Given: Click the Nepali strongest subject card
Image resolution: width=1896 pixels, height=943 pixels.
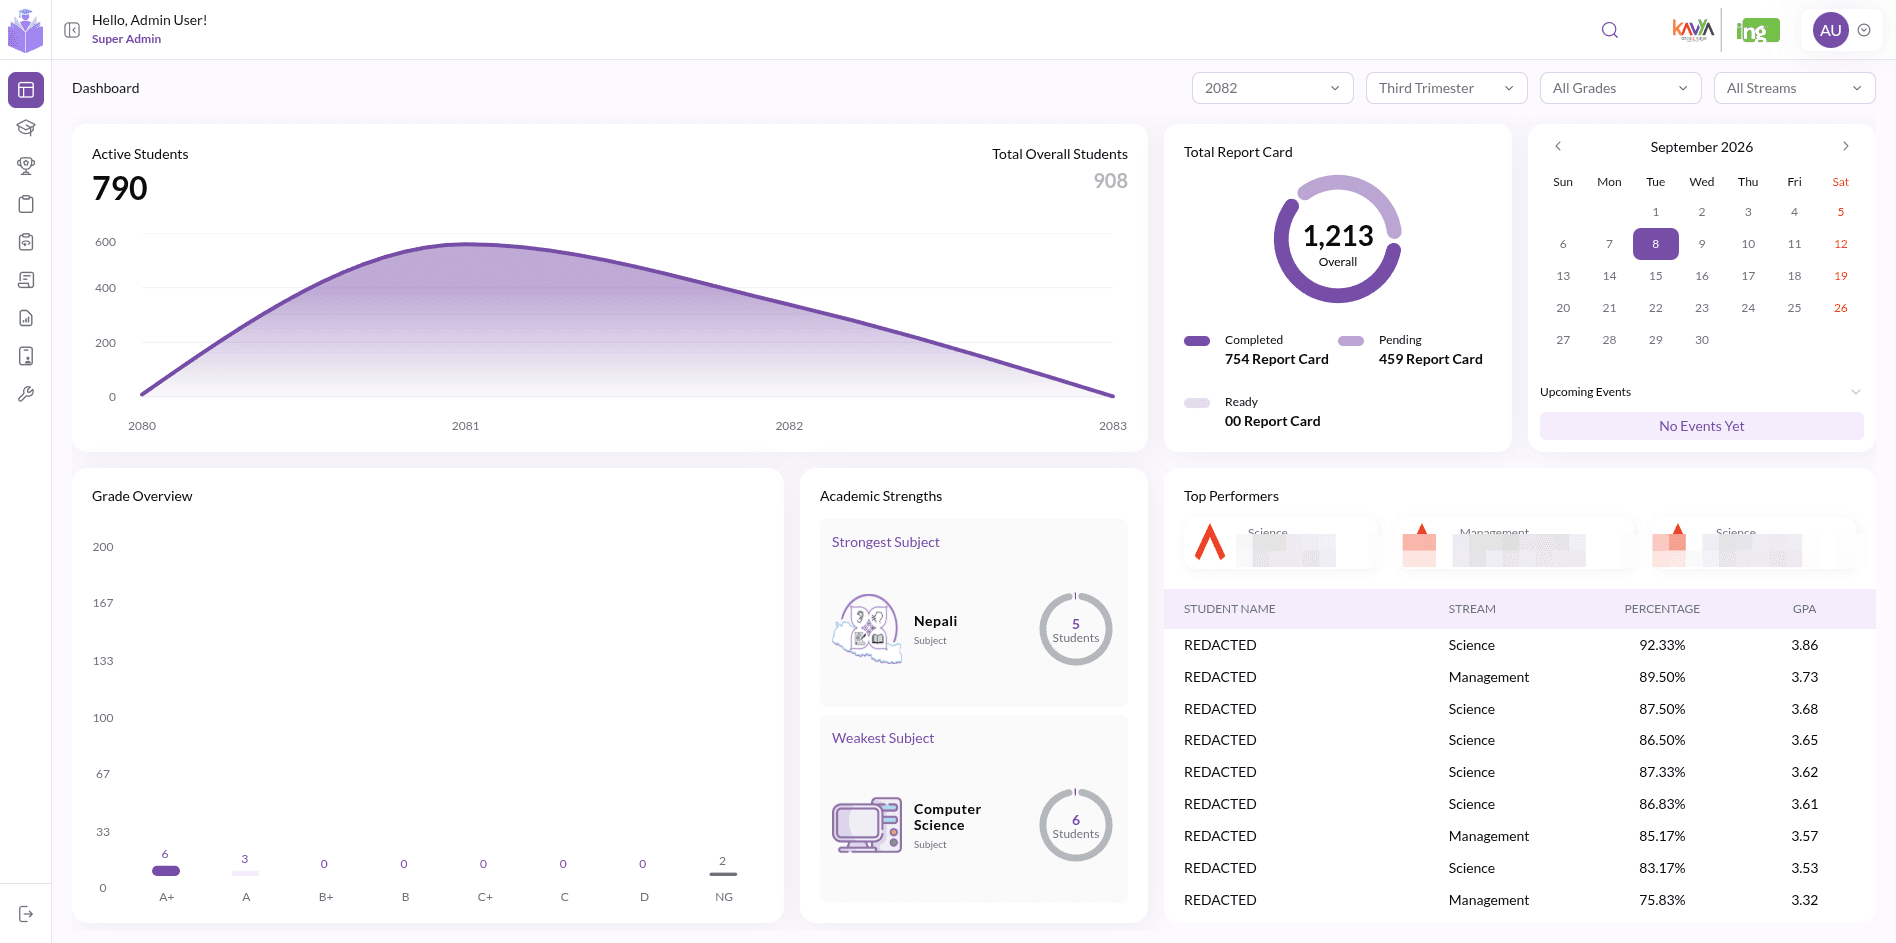Looking at the screenshot, I should [x=974, y=613].
